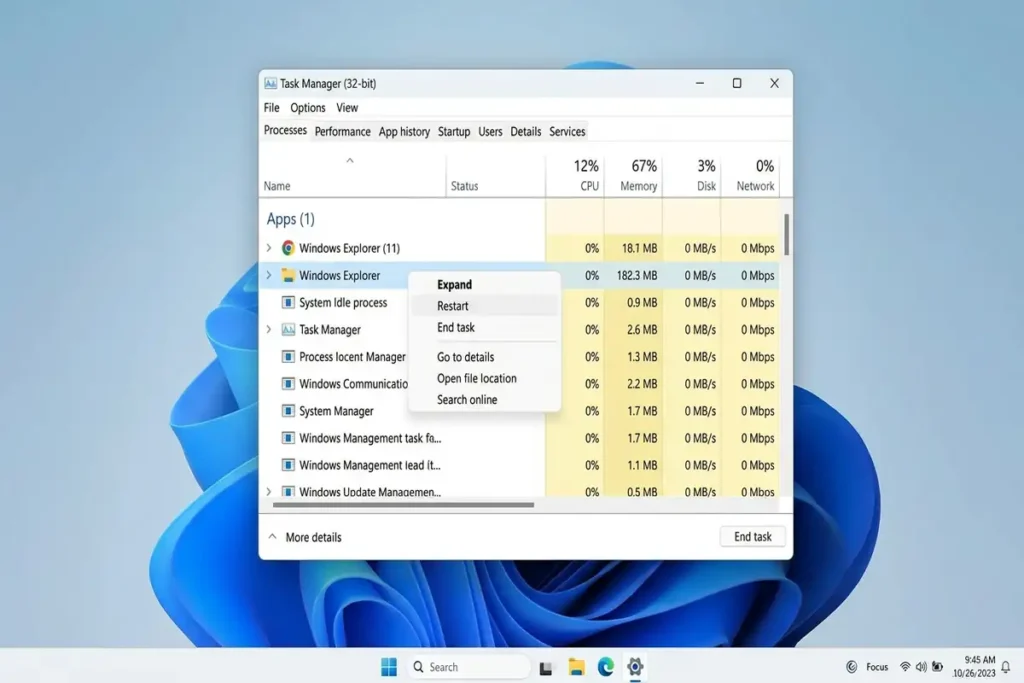The image size is (1024, 683).
Task: Click the folder icon of the highlighted Windows Explorer row
Action: [x=288, y=275]
